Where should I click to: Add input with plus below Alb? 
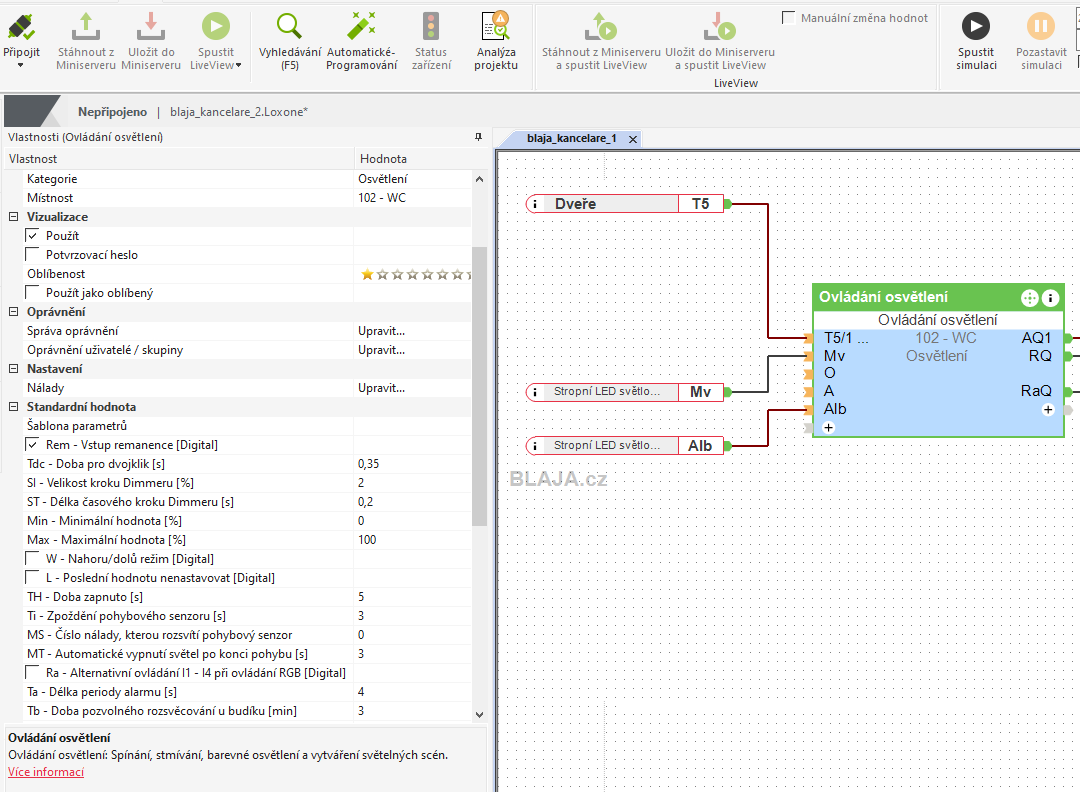(x=829, y=428)
